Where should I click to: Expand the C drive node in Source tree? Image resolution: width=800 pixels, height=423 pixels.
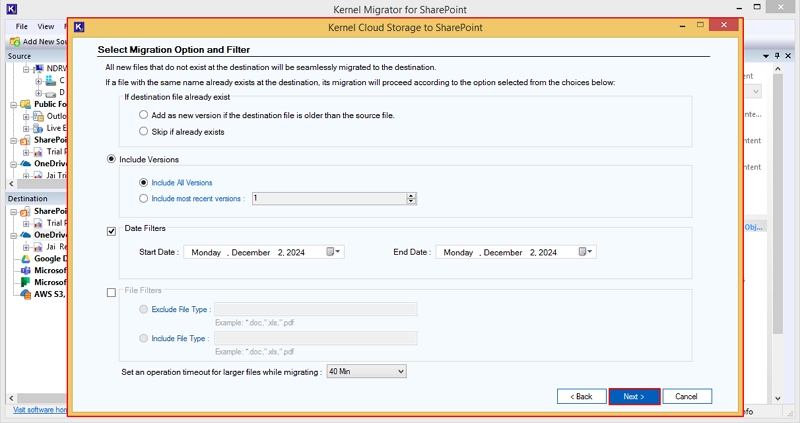click(38, 81)
